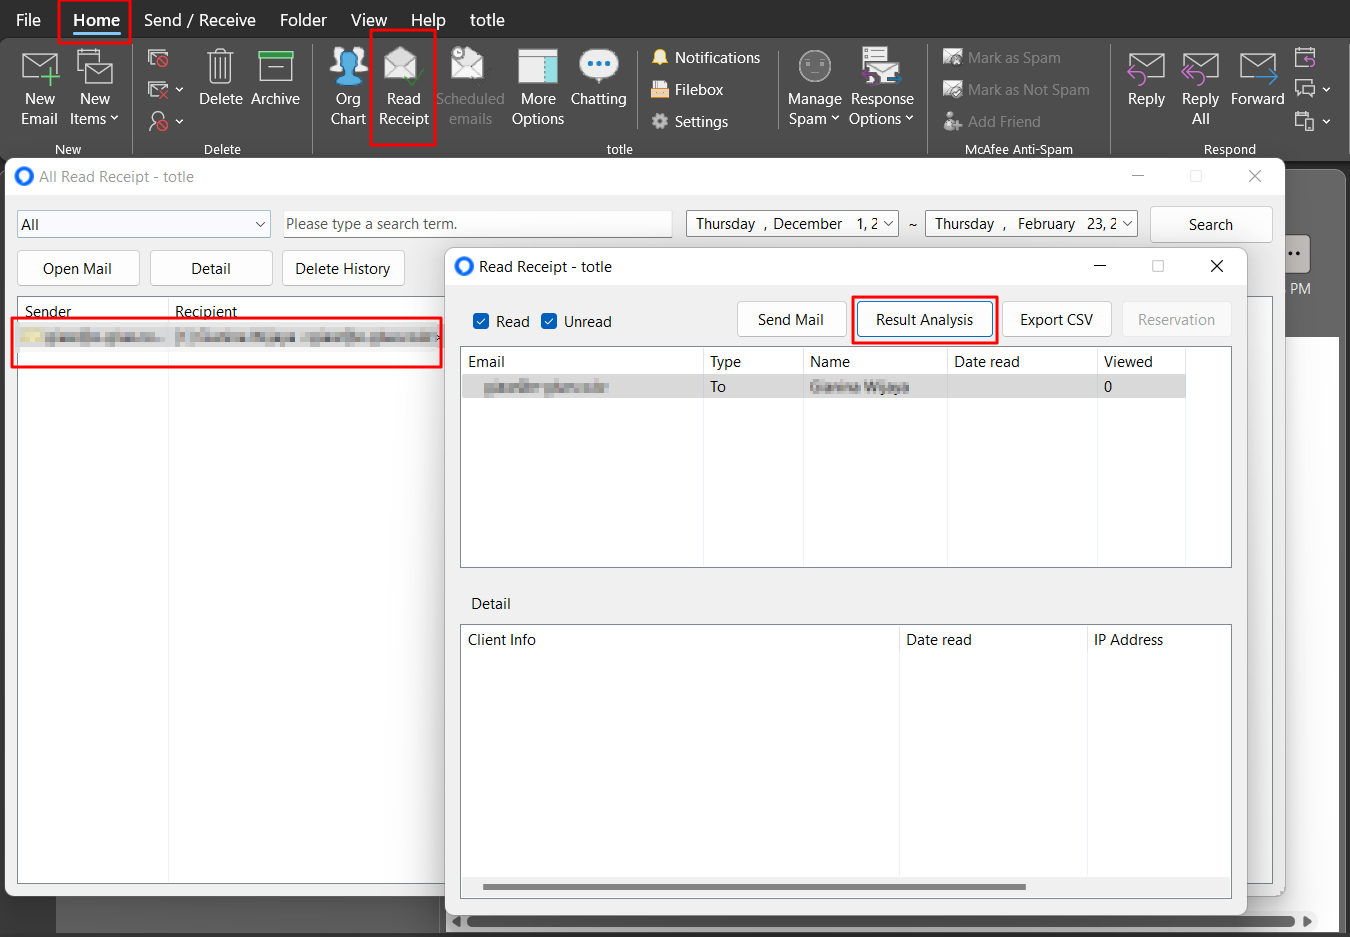Open the start date picker December 1
The image size is (1350, 937).
[x=792, y=224]
